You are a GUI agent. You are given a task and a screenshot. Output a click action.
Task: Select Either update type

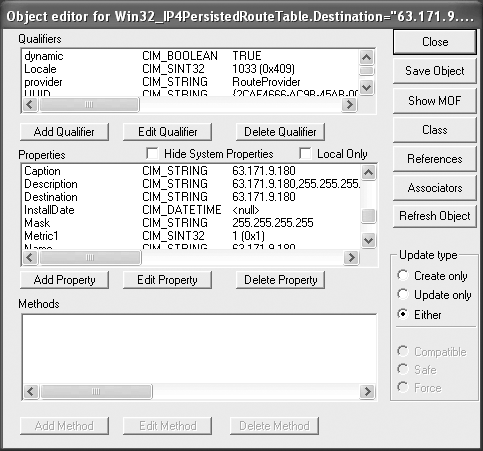click(403, 314)
